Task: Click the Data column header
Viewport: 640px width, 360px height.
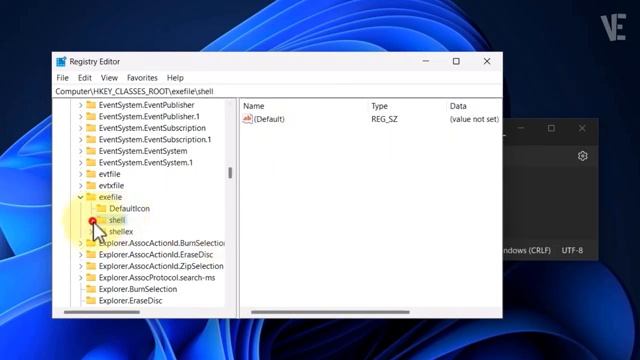Action: [x=458, y=106]
